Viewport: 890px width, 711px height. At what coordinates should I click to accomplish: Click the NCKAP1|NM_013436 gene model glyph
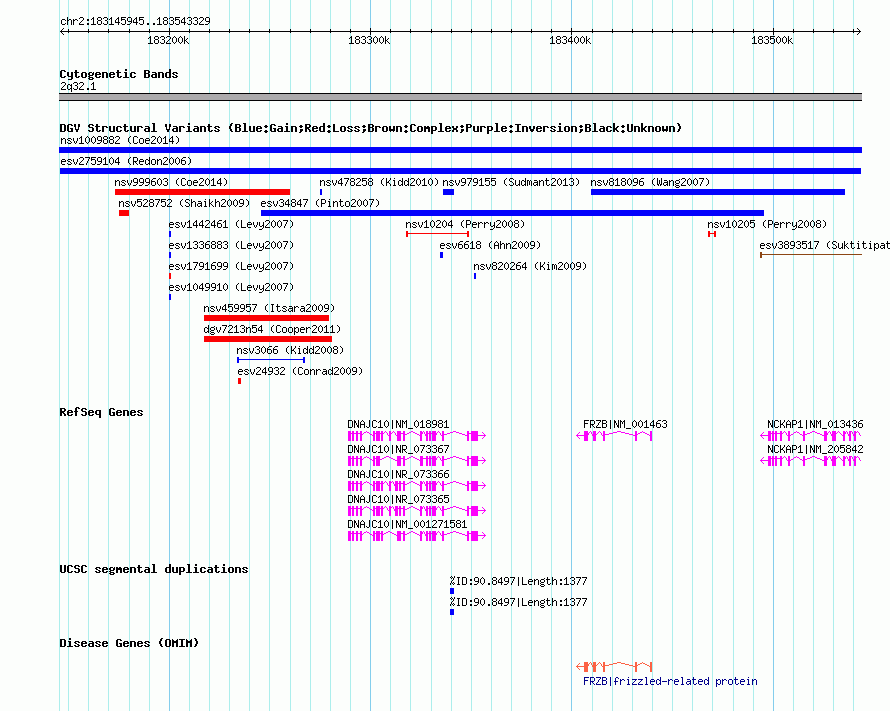(x=811, y=436)
